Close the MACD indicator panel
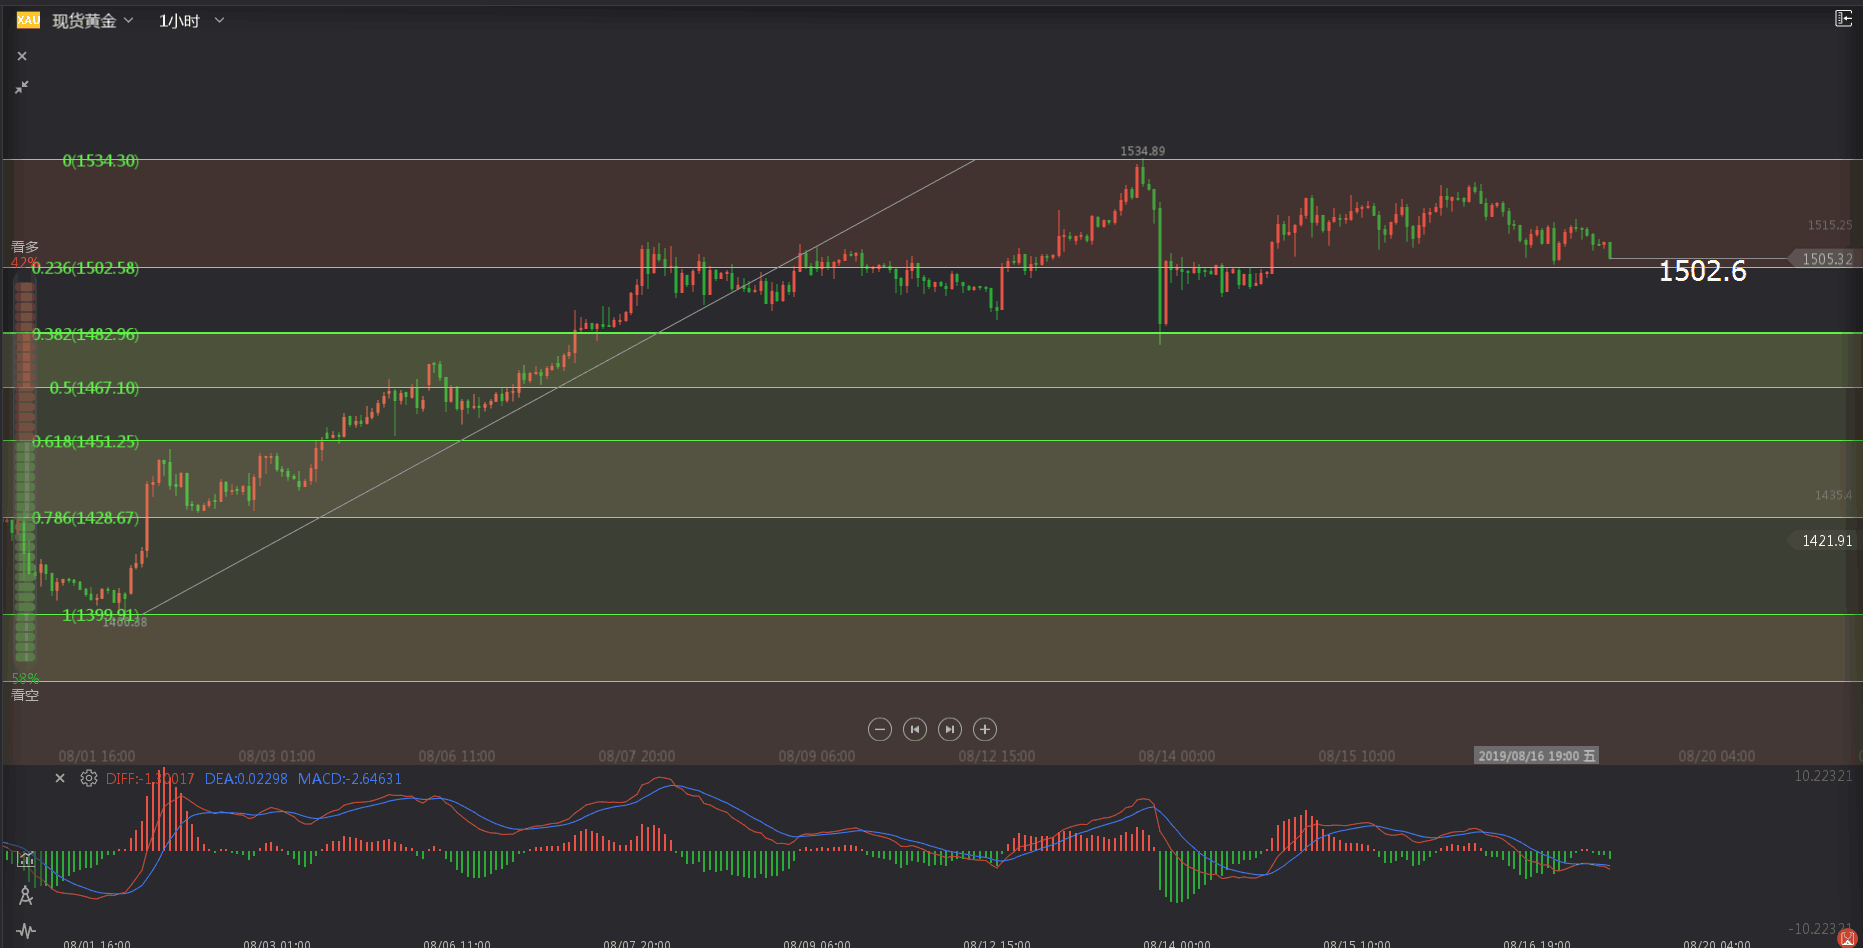The image size is (1863, 948). [x=60, y=778]
